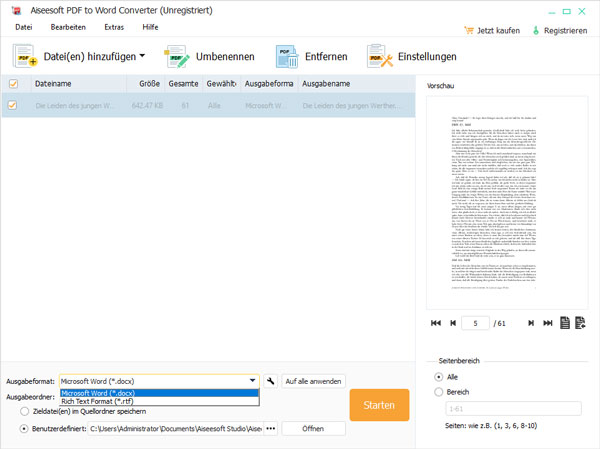Click the Größe column header
The width and height of the screenshot is (600, 449).
146,83
